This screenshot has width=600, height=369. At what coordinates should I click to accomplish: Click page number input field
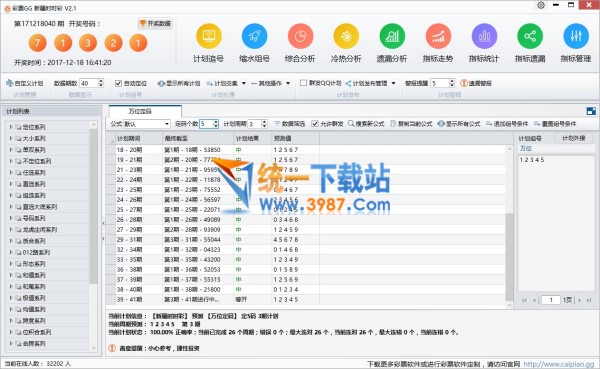[x=551, y=300]
